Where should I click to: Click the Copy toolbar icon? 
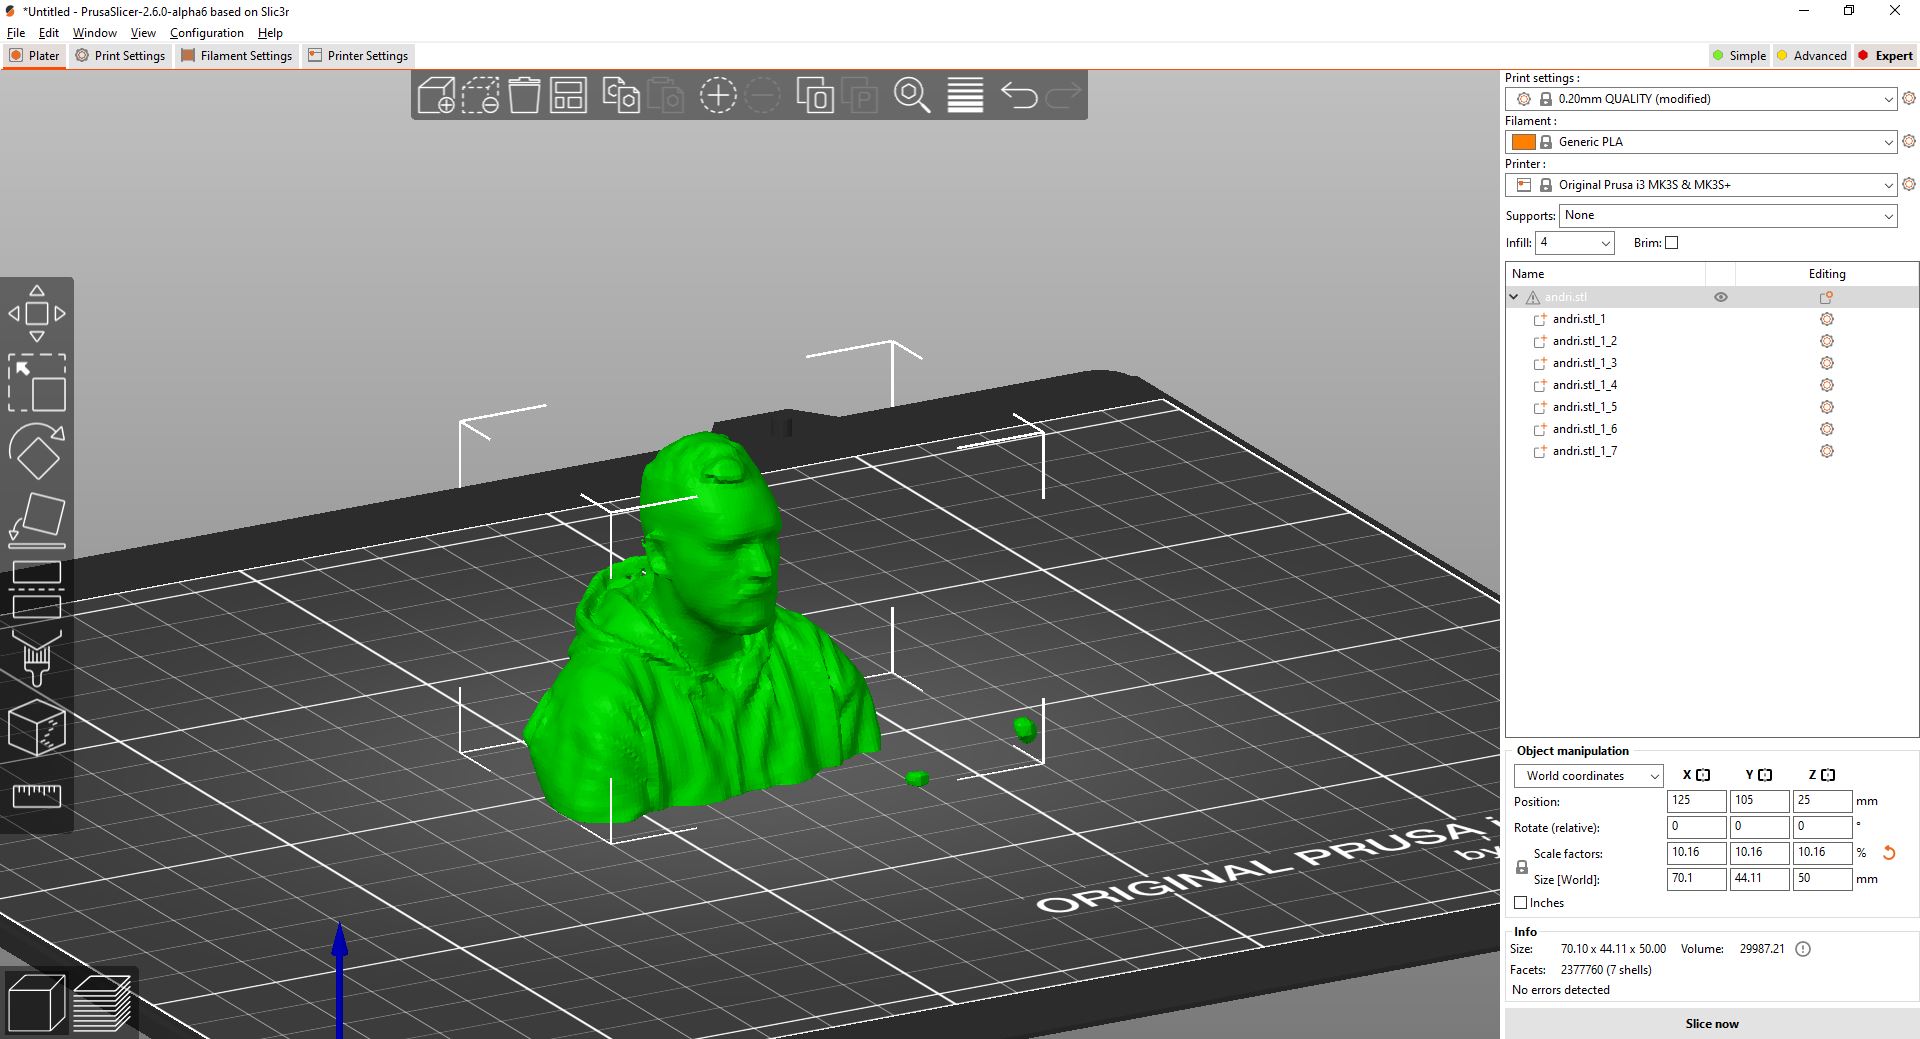click(621, 95)
